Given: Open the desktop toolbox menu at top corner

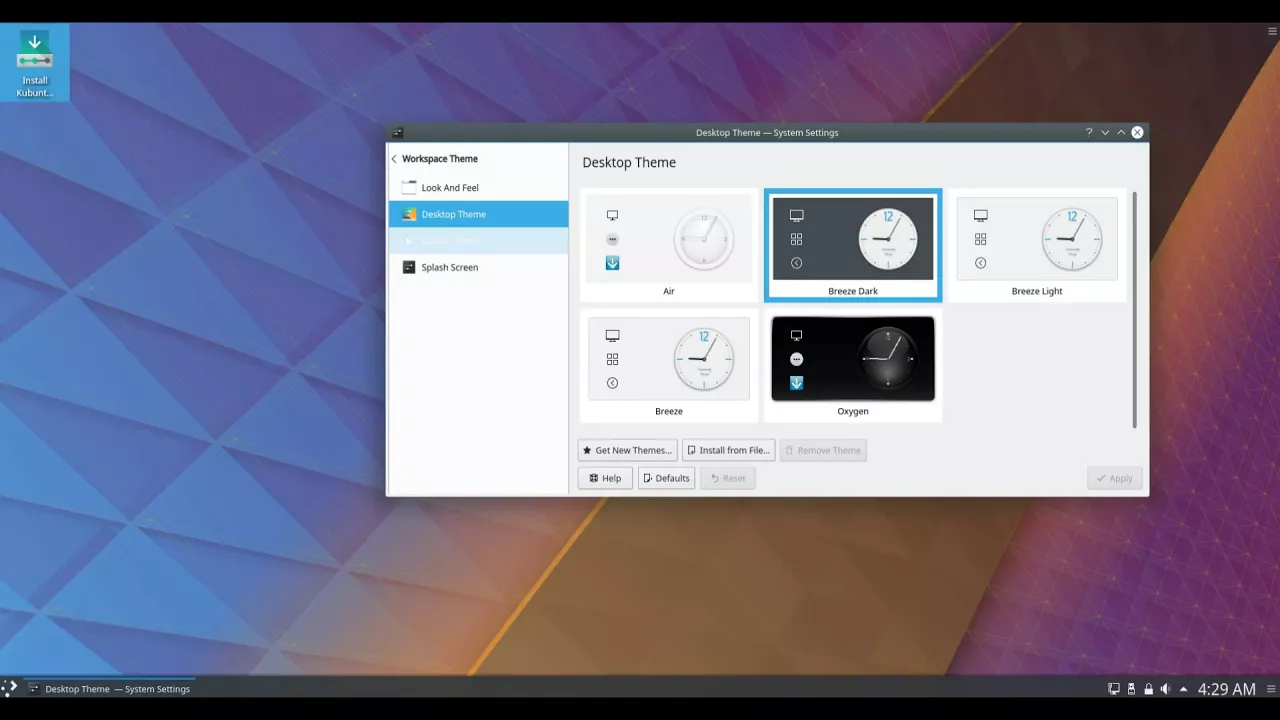Looking at the screenshot, I should pyautogui.click(x=1272, y=31).
